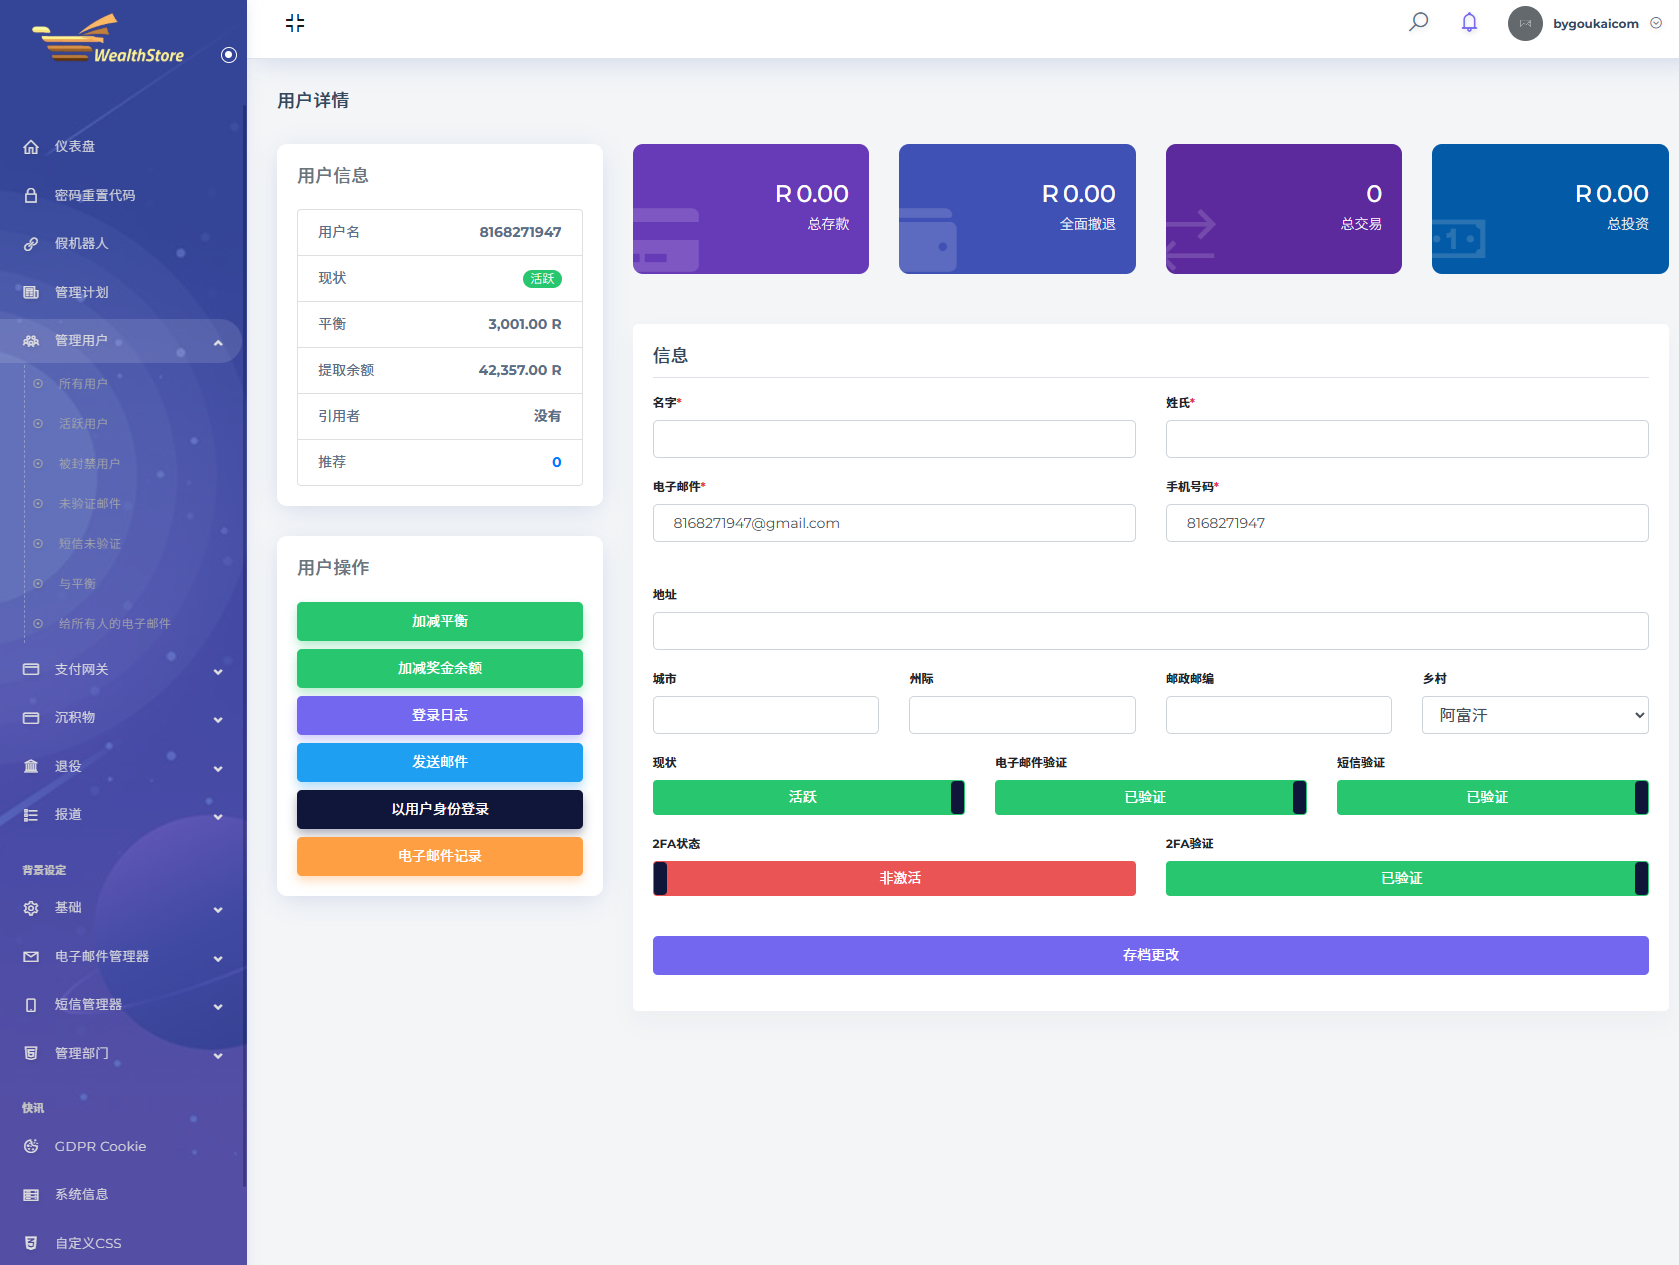Click the 仪表盘 home icon

pyautogui.click(x=31, y=147)
